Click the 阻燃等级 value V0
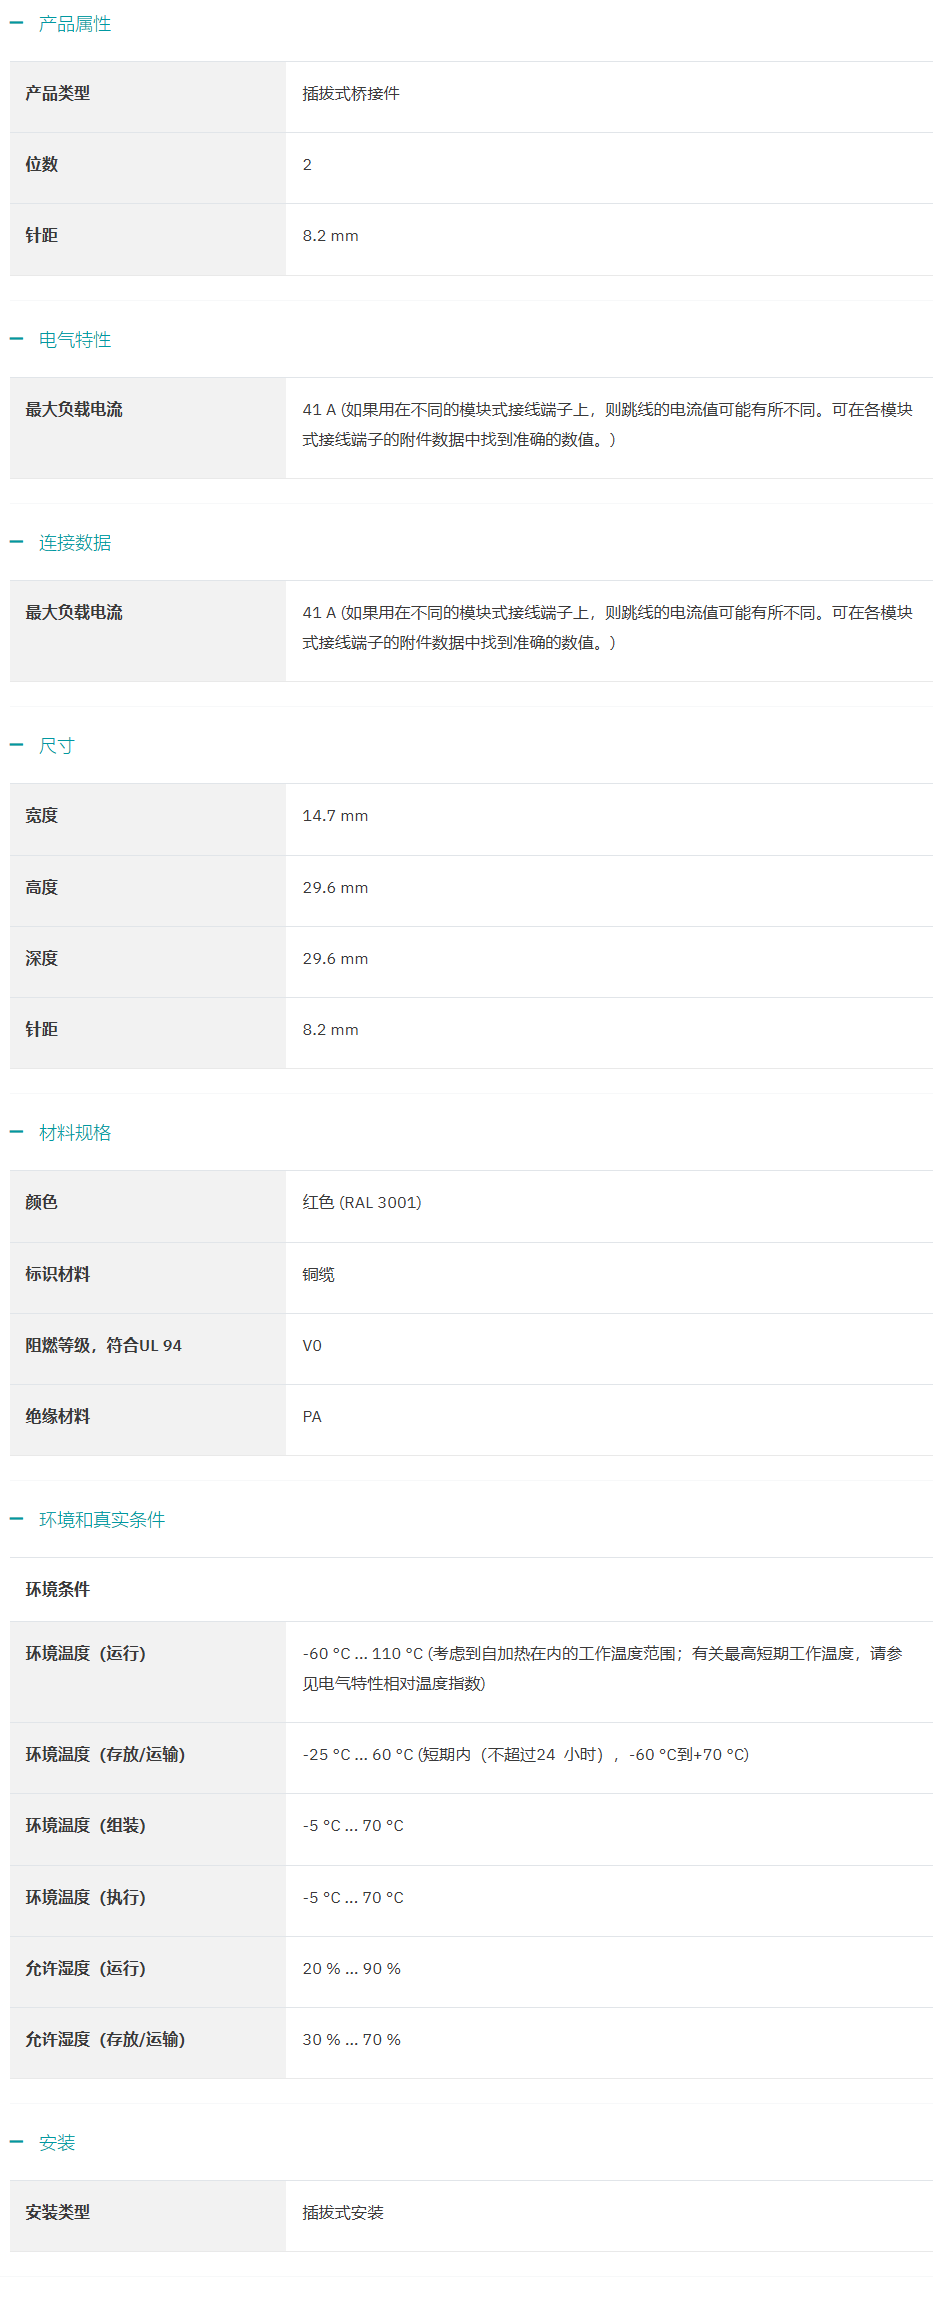The height and width of the screenshot is (2304, 942). coord(312,1346)
